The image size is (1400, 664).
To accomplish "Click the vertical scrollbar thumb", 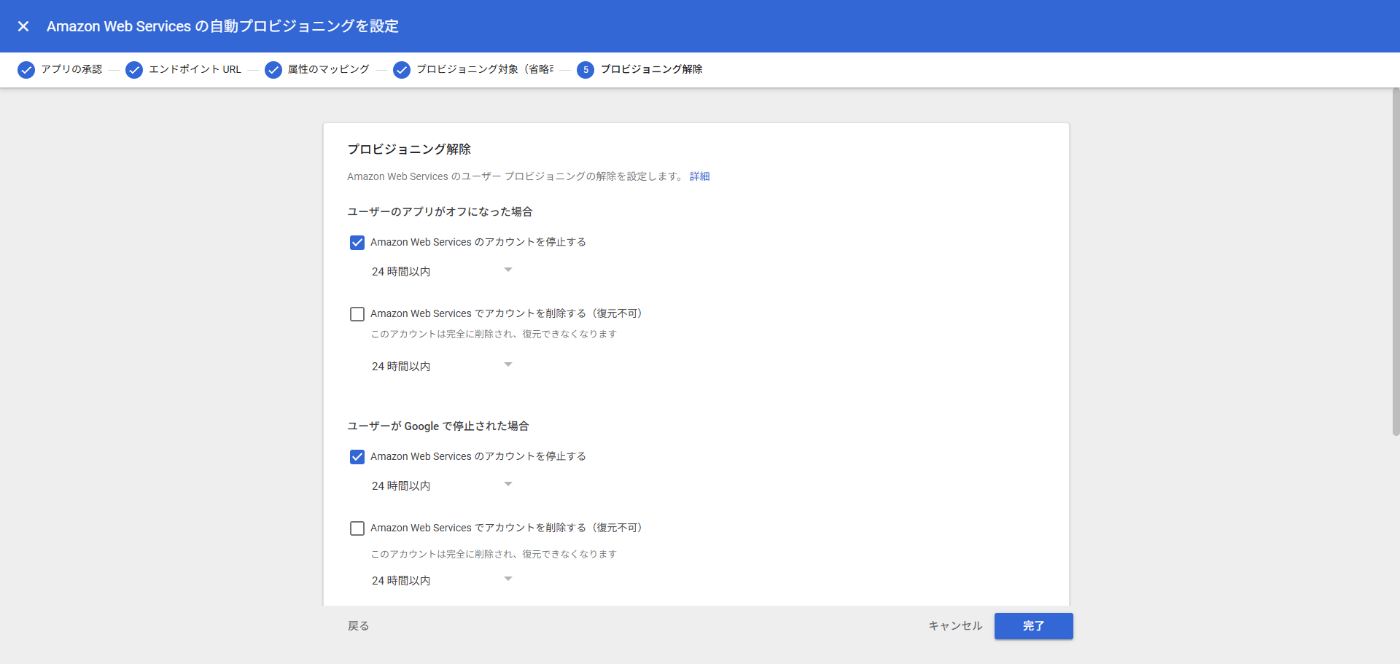I will 1396,261.
